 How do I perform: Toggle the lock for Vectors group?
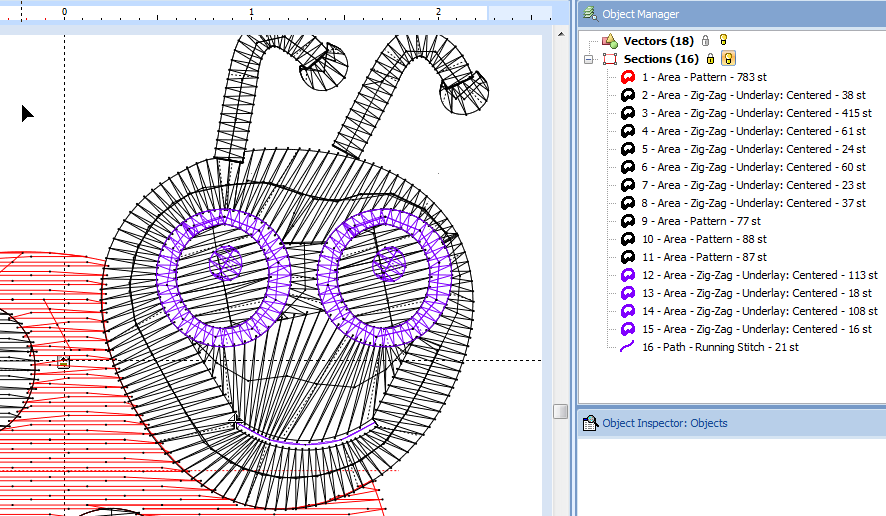click(x=706, y=41)
